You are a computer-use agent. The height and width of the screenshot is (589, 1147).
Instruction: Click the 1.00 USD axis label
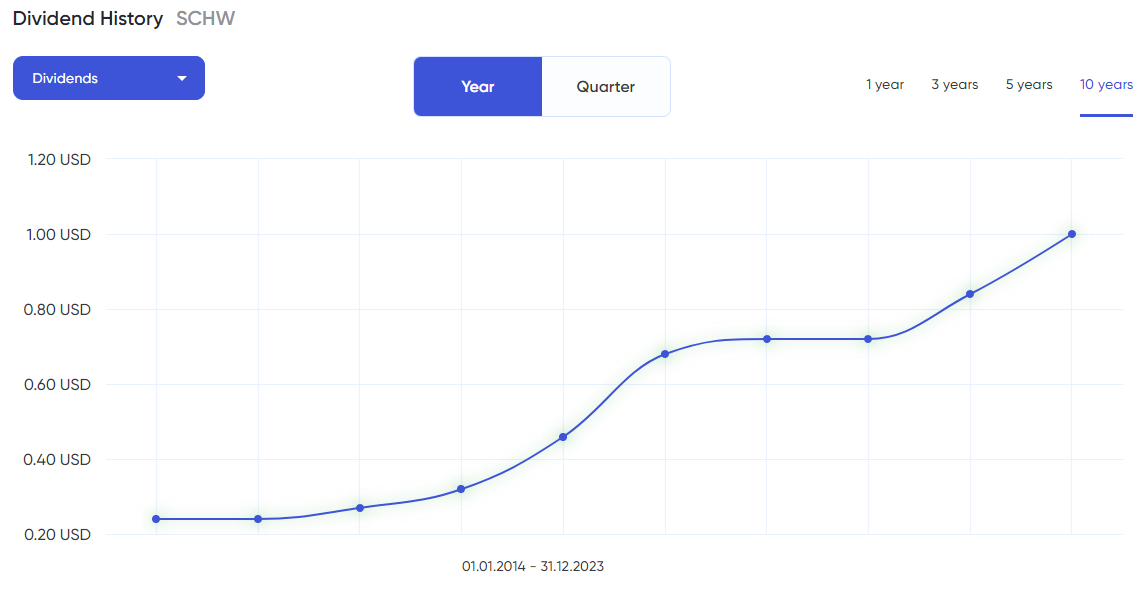tap(59, 235)
